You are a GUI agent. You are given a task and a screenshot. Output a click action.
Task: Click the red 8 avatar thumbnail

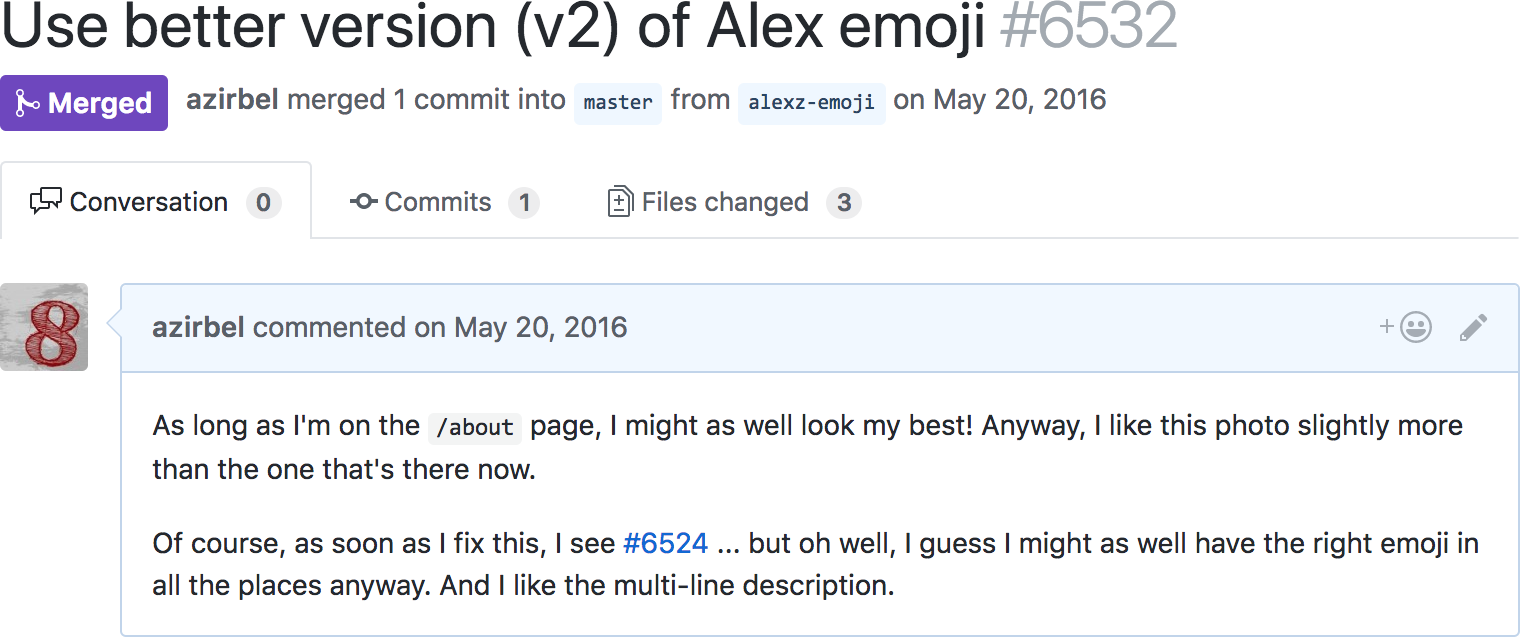tap(44, 327)
